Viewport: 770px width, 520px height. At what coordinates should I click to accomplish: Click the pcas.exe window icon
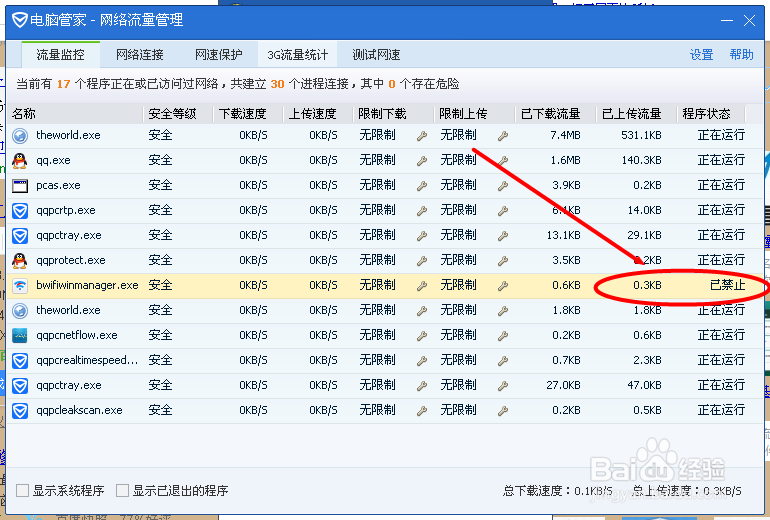pos(20,186)
